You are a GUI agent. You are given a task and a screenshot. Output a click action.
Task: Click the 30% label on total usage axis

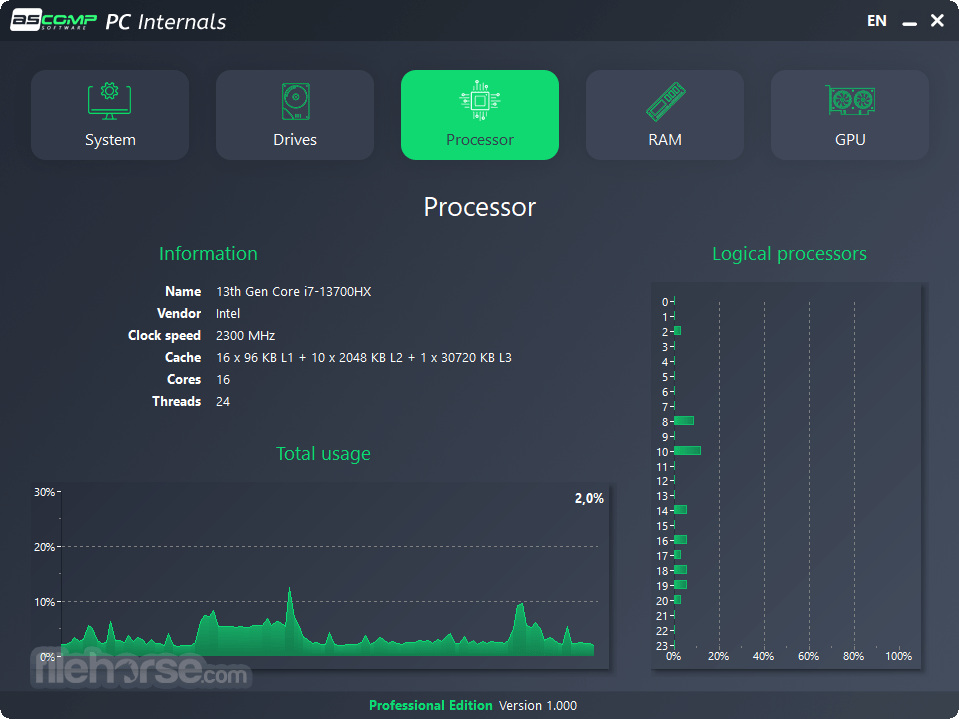[44, 492]
